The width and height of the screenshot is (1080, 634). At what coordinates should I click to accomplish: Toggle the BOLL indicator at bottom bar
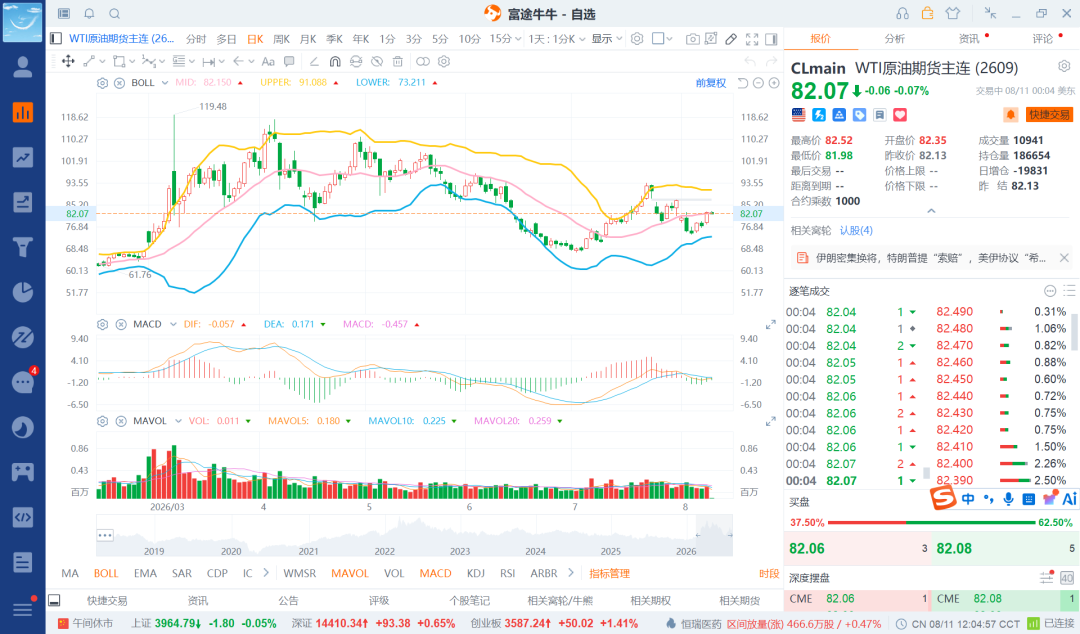point(106,573)
